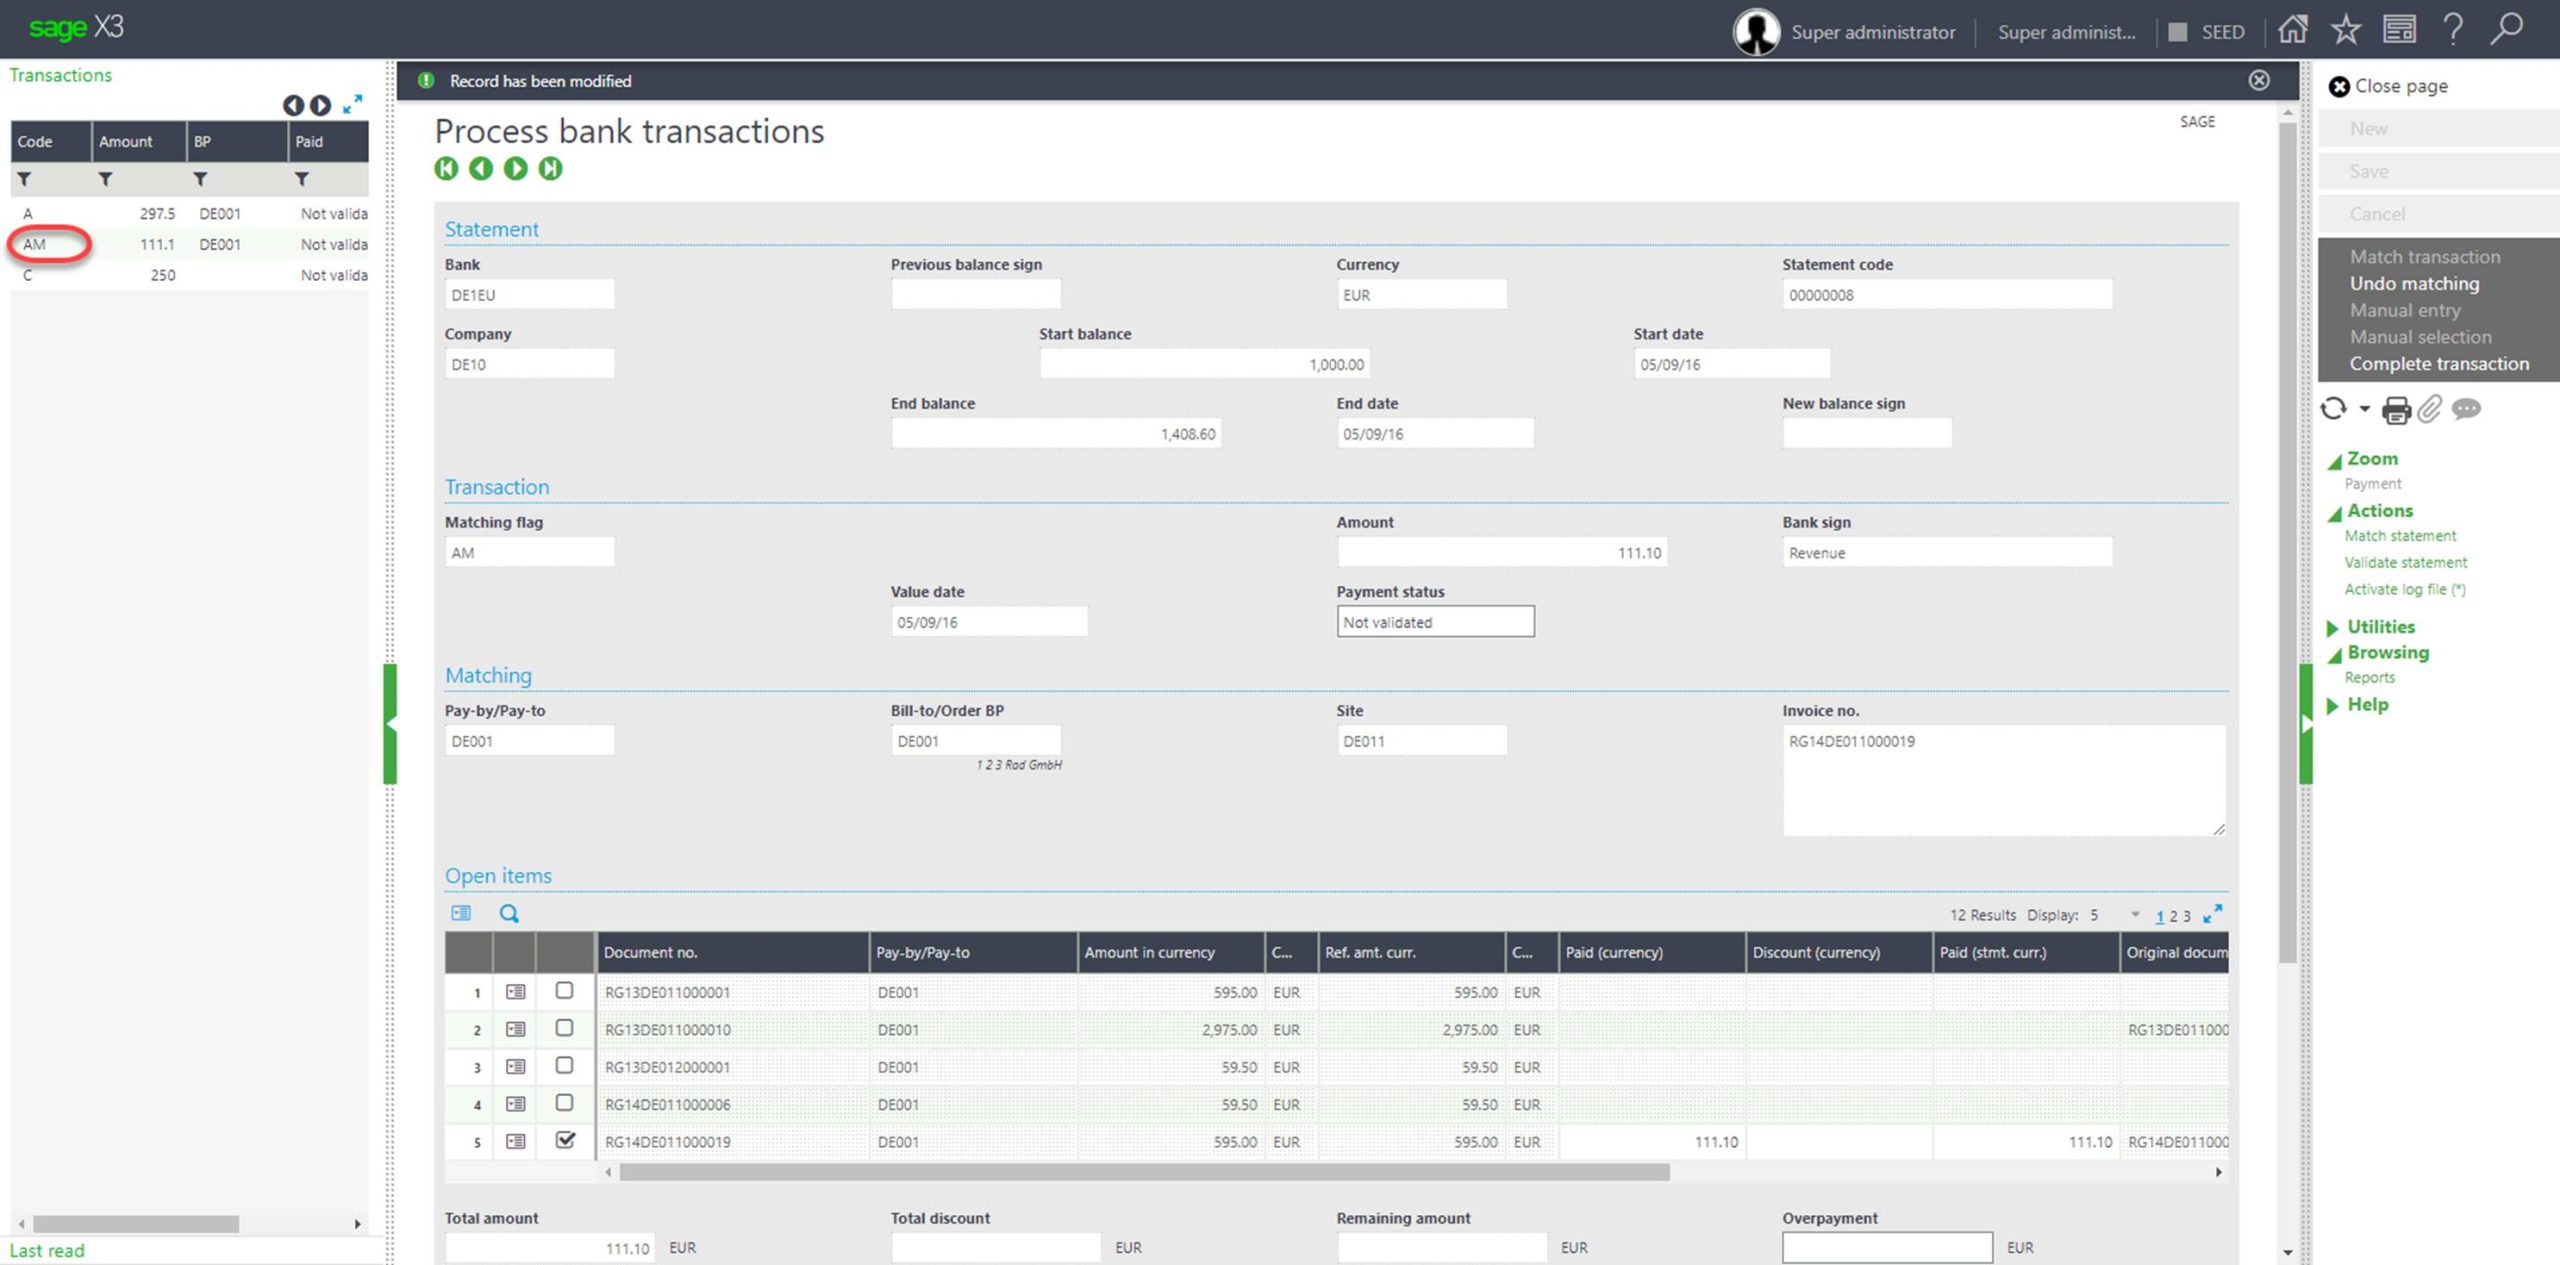Check the box for RG13DE012000001 row
Screen dimensions: 2560x1265
point(564,1066)
